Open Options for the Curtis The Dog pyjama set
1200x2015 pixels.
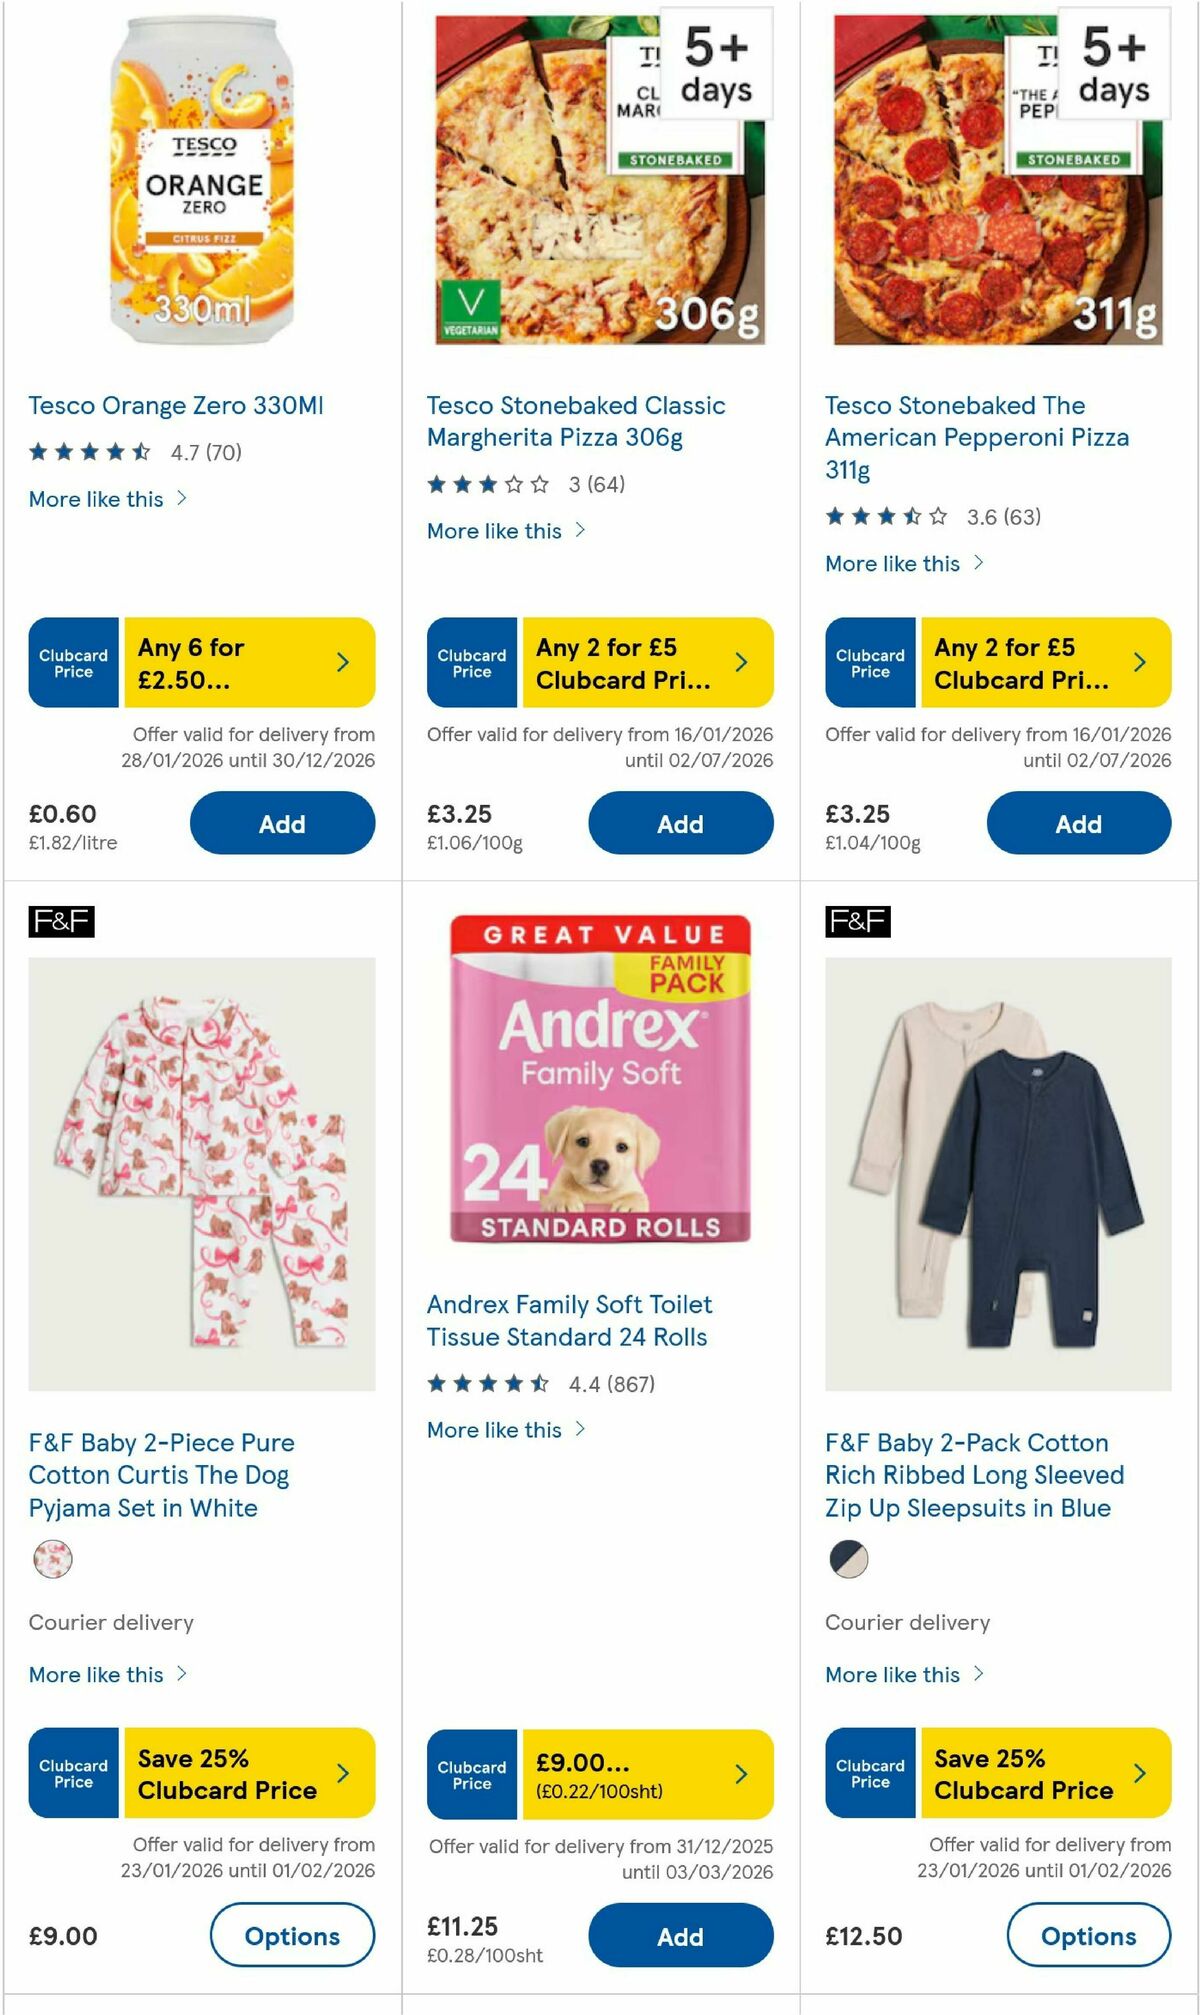291,1935
